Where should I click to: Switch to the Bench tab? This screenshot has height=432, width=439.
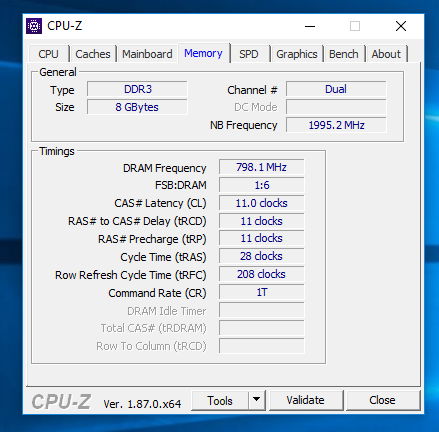pyautogui.click(x=344, y=54)
